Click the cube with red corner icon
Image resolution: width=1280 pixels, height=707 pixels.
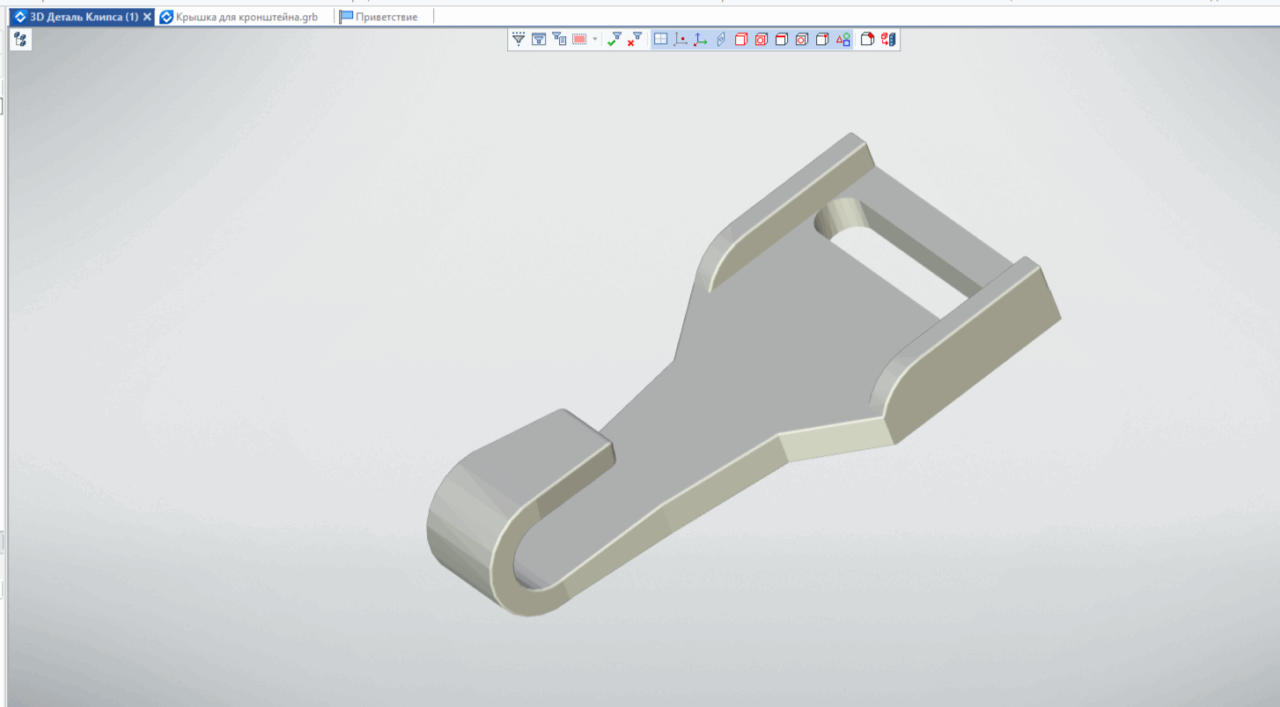tap(867, 39)
